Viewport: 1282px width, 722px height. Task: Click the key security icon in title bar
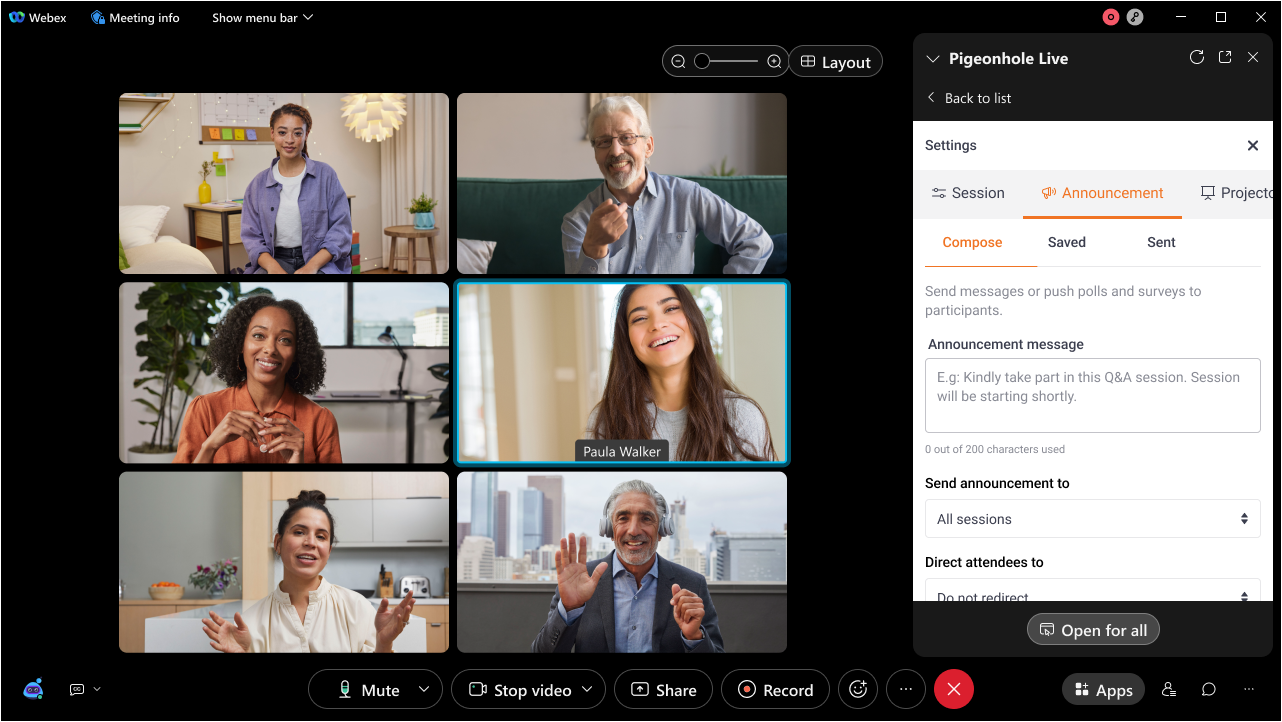click(1134, 17)
